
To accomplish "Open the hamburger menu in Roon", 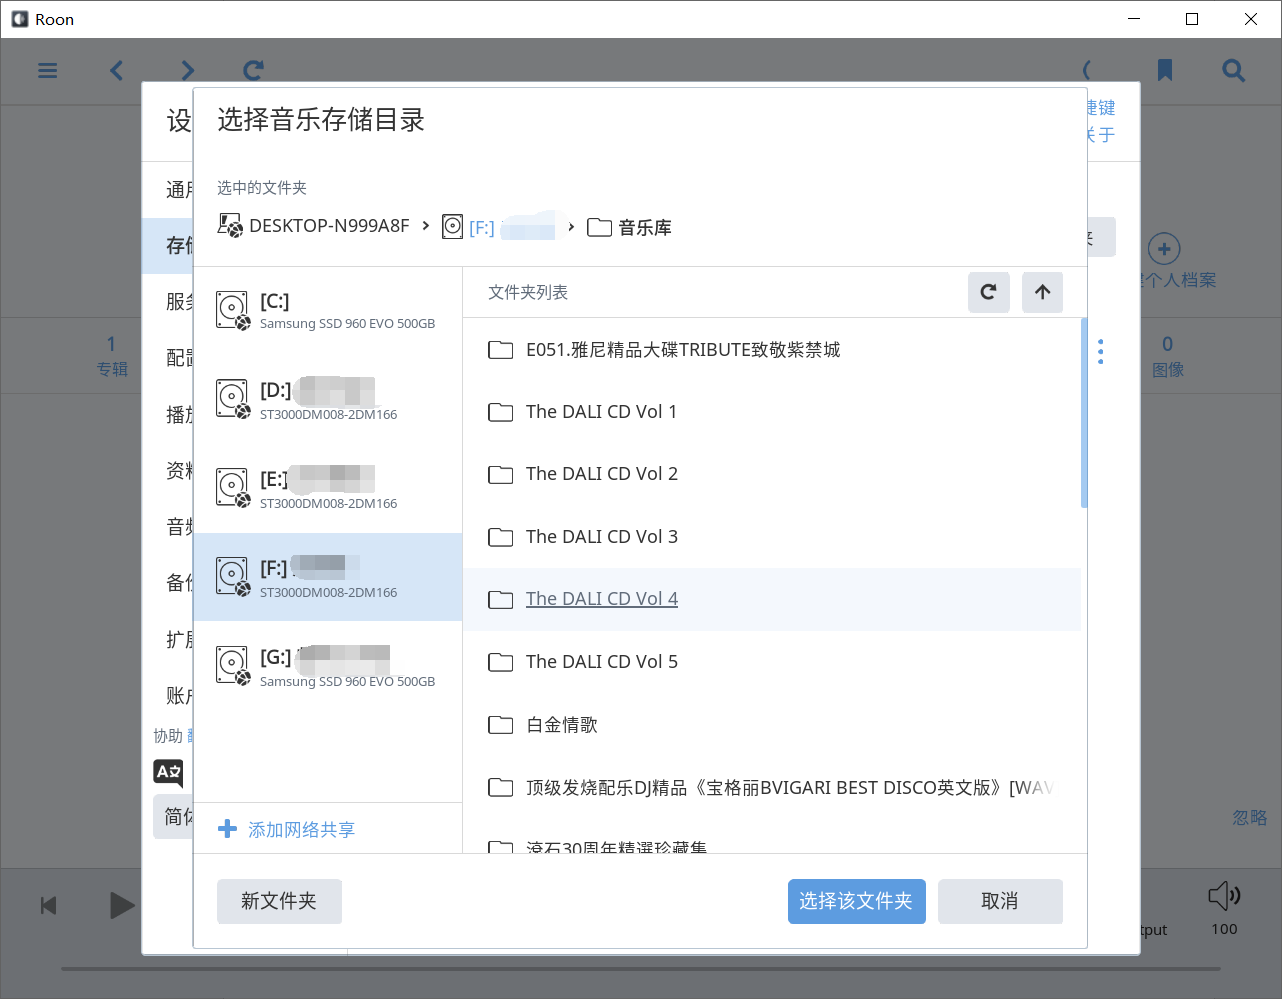I will pyautogui.click(x=47, y=70).
